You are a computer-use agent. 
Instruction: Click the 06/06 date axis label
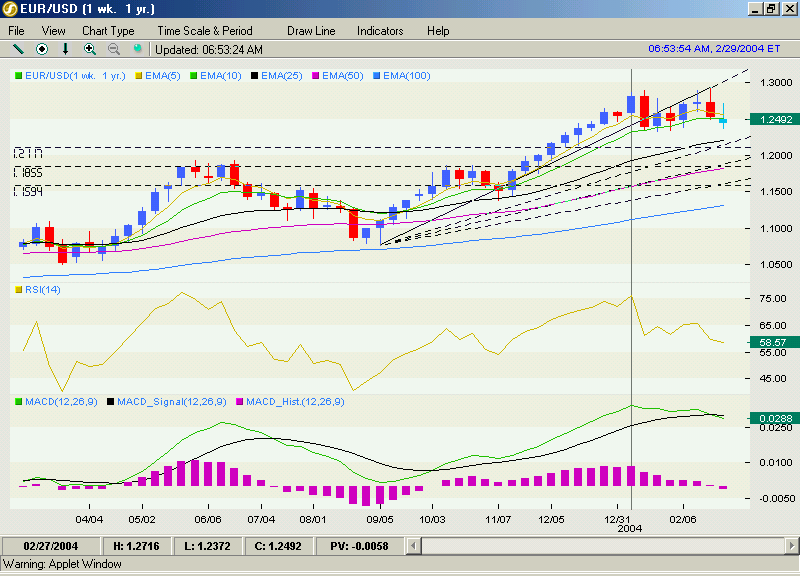(x=208, y=520)
